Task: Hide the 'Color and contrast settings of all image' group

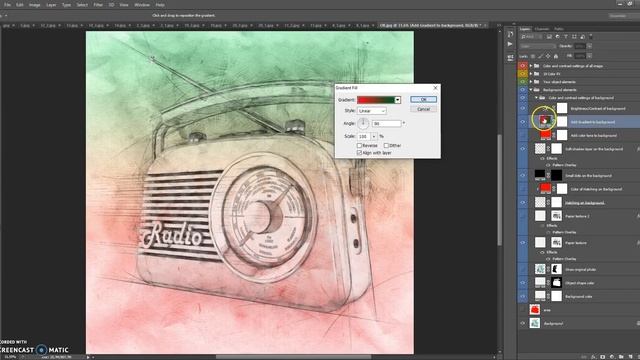Action: pyautogui.click(x=522, y=66)
